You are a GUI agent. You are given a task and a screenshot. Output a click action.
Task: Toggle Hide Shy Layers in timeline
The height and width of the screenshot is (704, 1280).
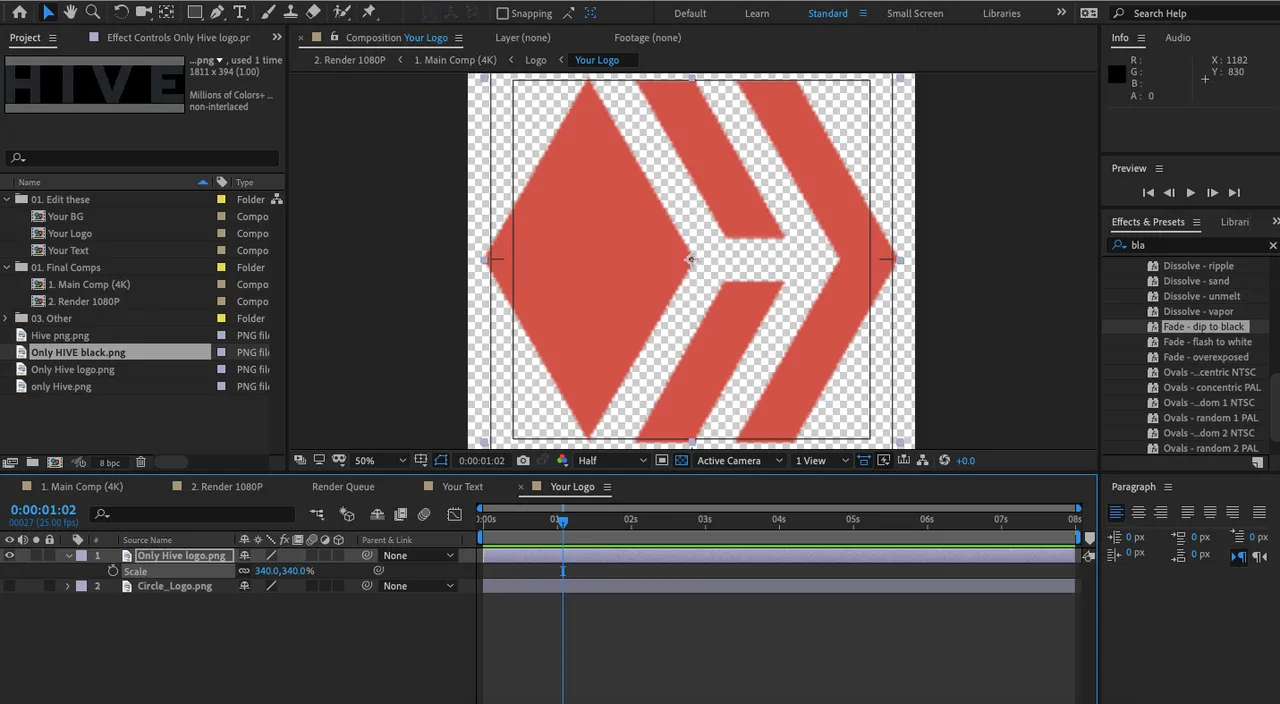point(377,514)
